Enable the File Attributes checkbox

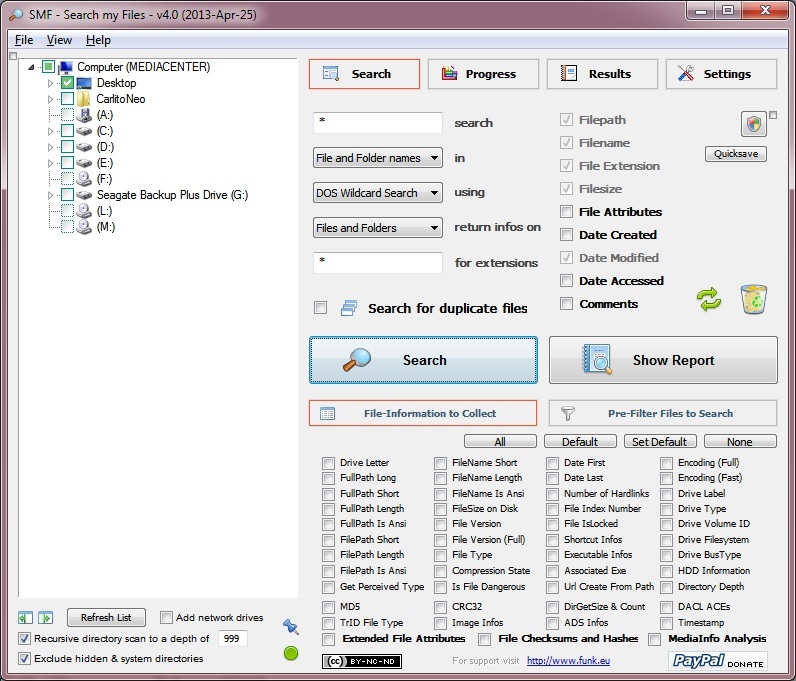[x=566, y=212]
